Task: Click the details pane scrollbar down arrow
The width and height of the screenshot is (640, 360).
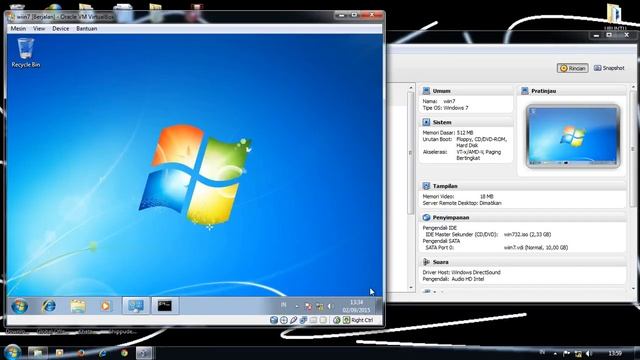Action: pyautogui.click(x=633, y=288)
